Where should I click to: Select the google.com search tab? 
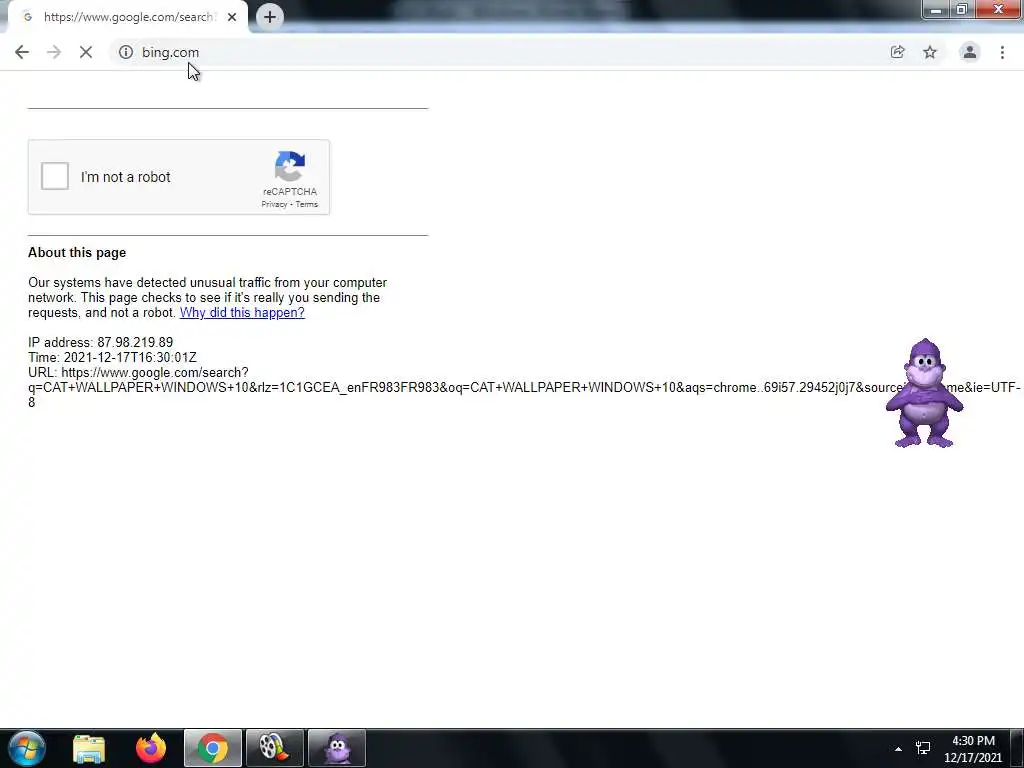click(128, 17)
